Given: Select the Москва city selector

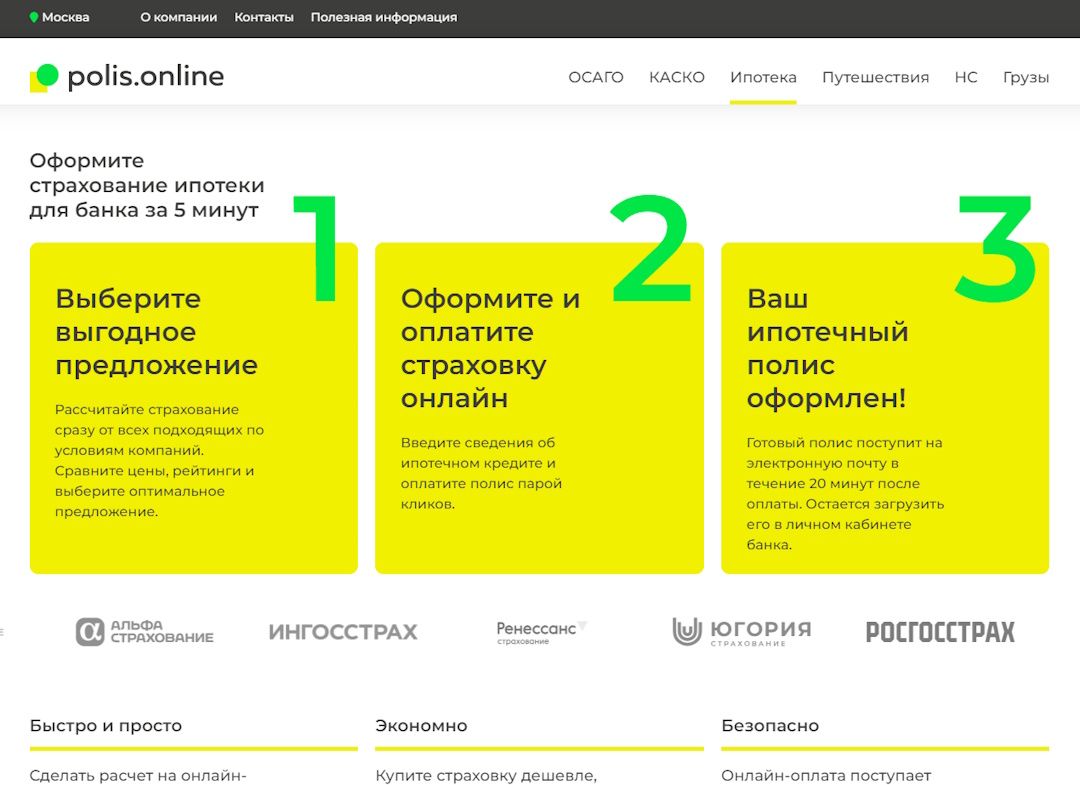Looking at the screenshot, I should click(x=65, y=17).
